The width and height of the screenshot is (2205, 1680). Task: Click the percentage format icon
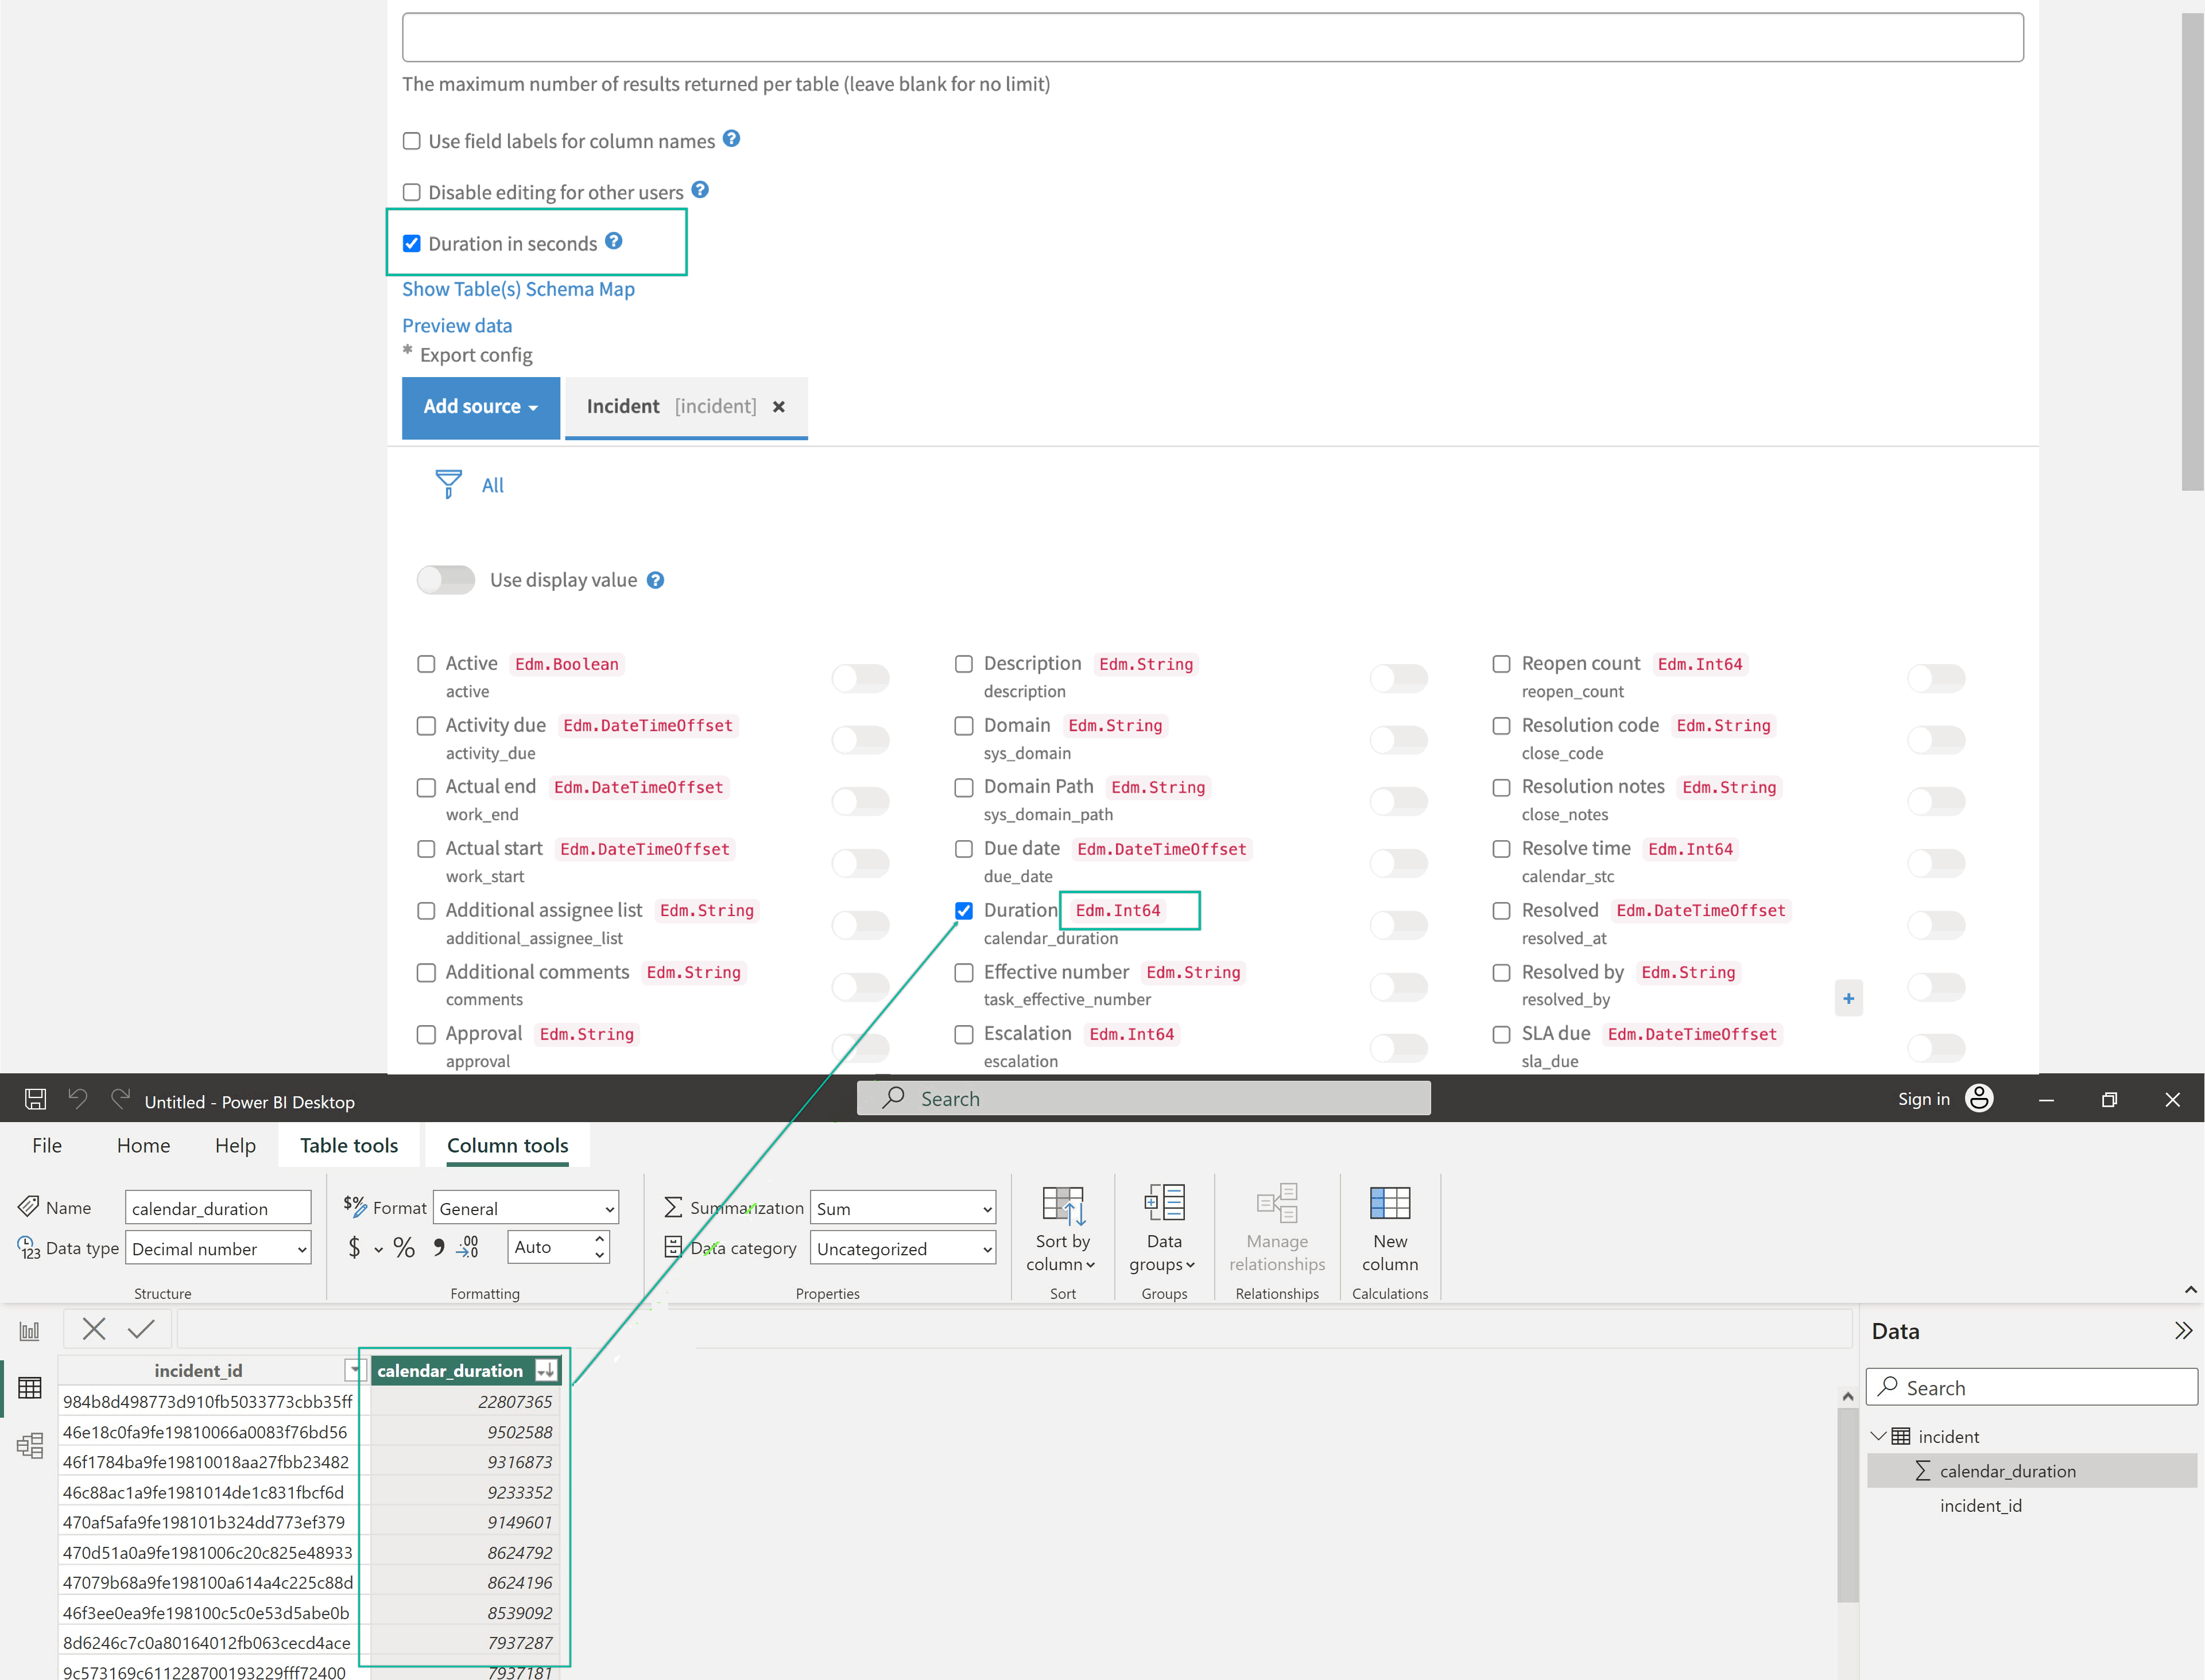(x=404, y=1247)
